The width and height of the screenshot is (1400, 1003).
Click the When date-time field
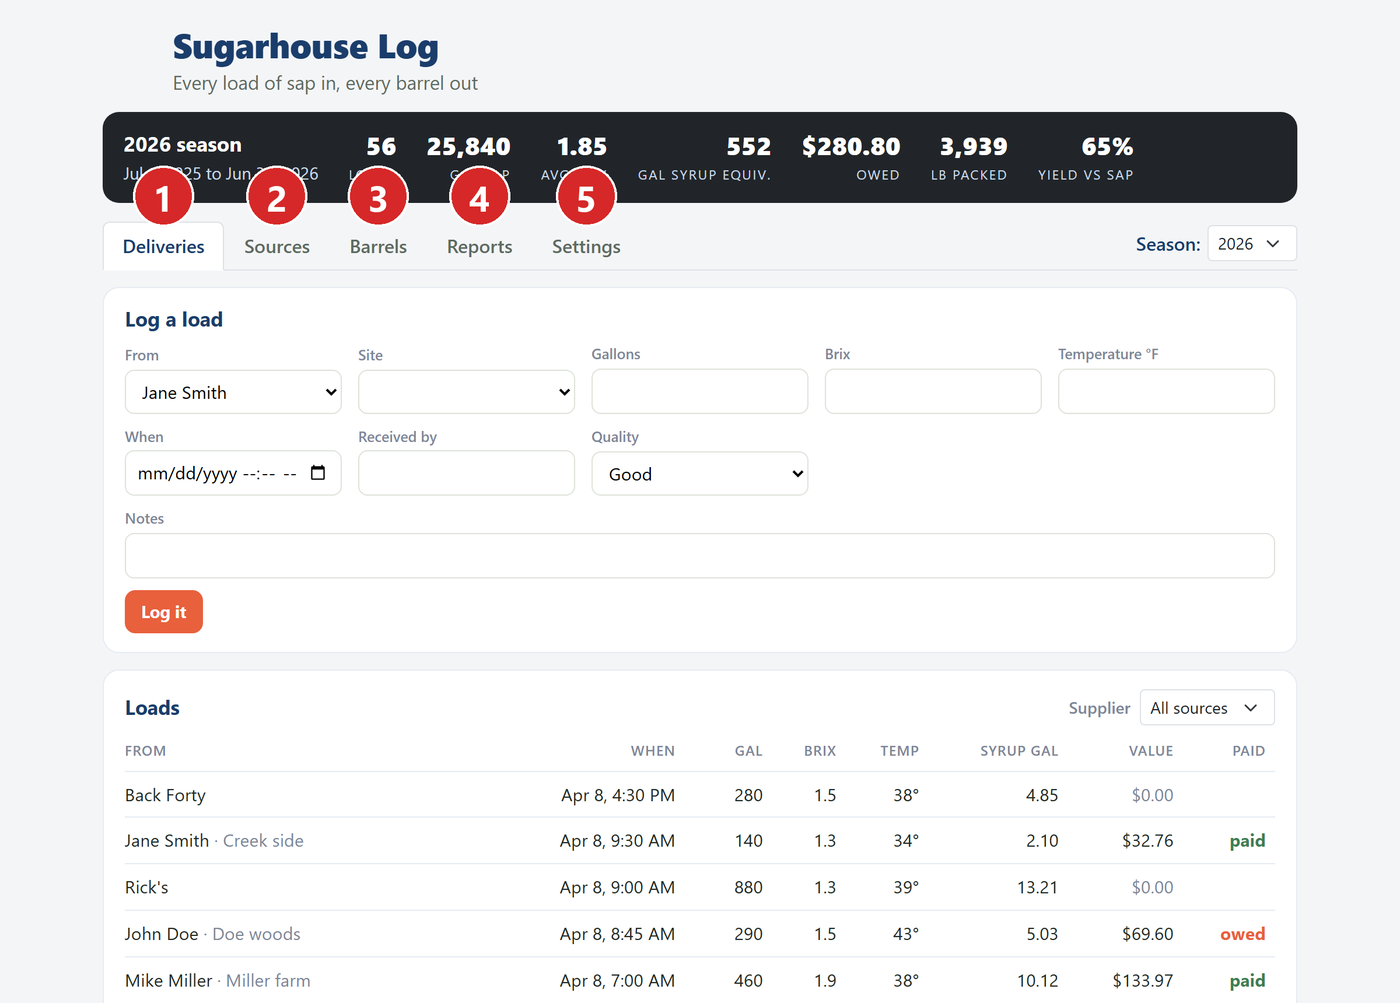point(233,473)
